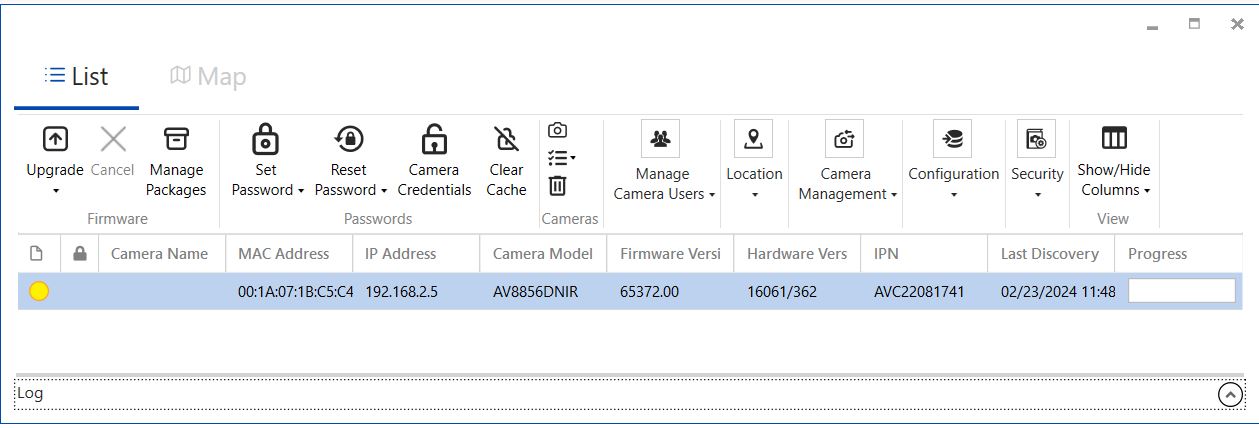Screen dimensions: 1259x428
Task: Click the Progress bar field in row
Action: coord(1182,291)
